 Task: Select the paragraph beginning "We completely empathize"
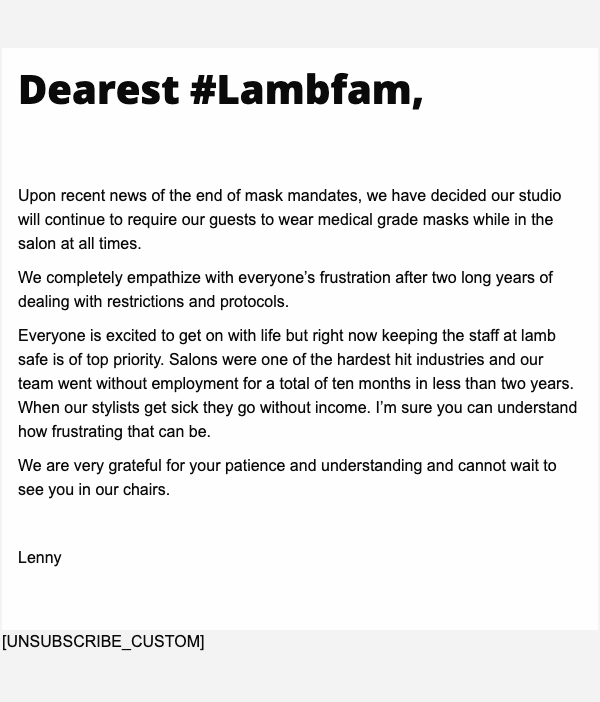285,289
